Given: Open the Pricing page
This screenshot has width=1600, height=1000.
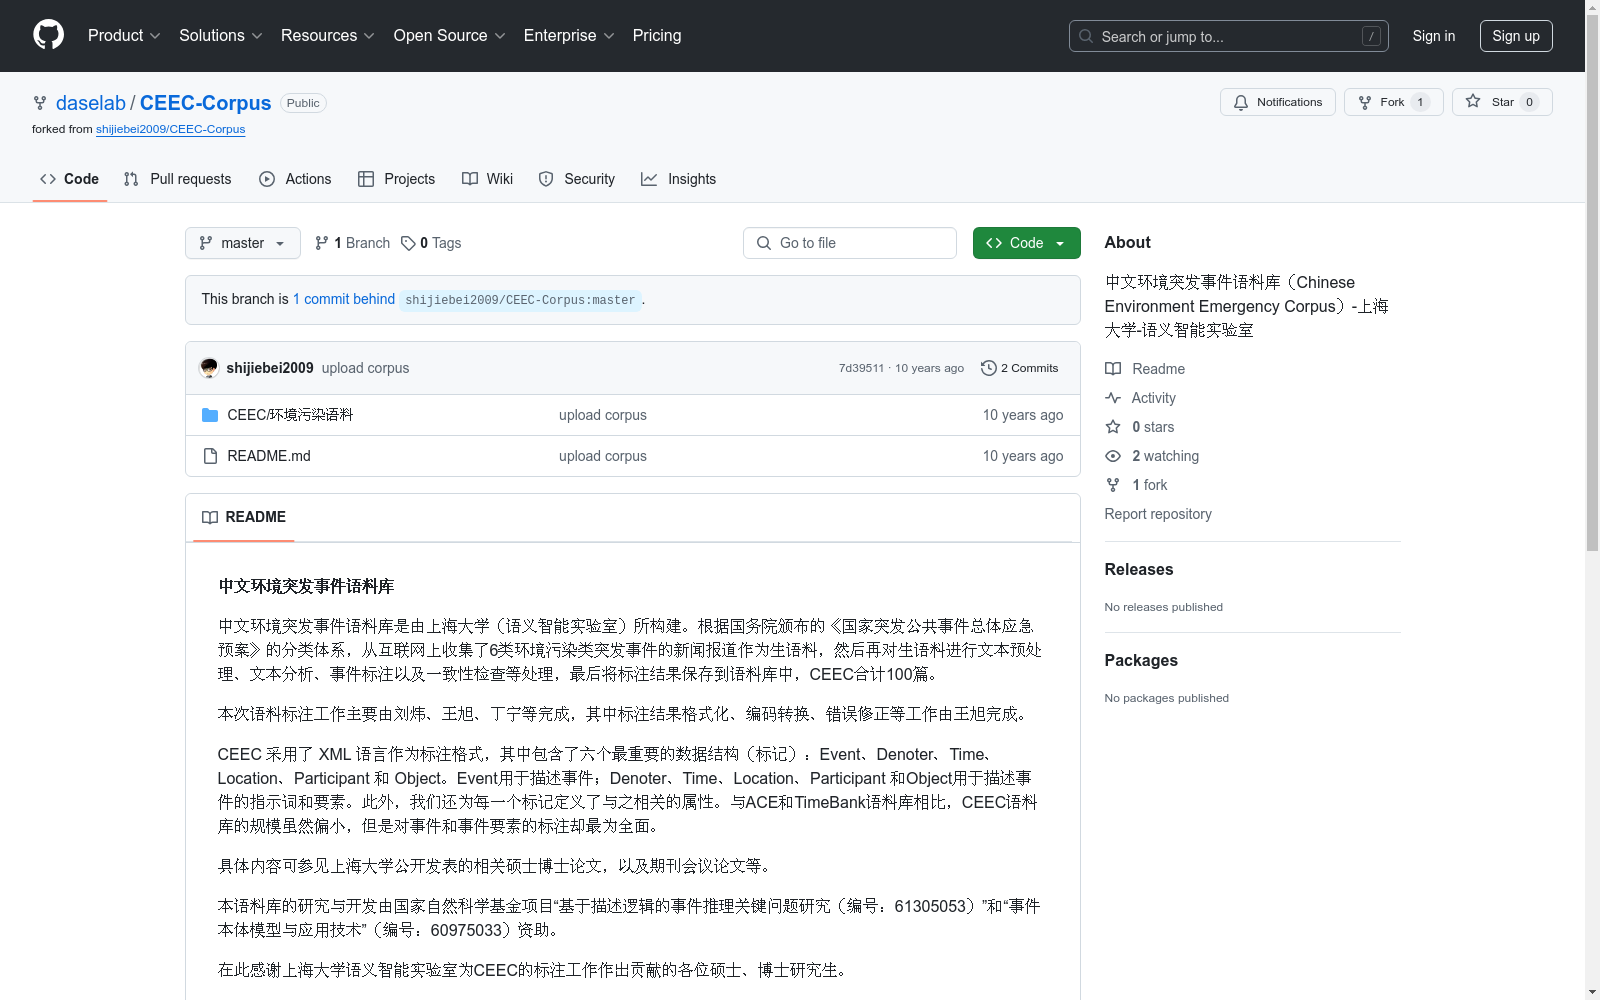Looking at the screenshot, I should click(657, 35).
